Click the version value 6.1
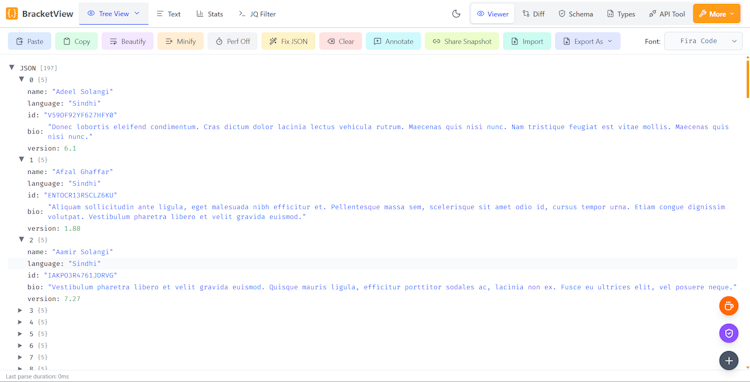 pos(70,148)
